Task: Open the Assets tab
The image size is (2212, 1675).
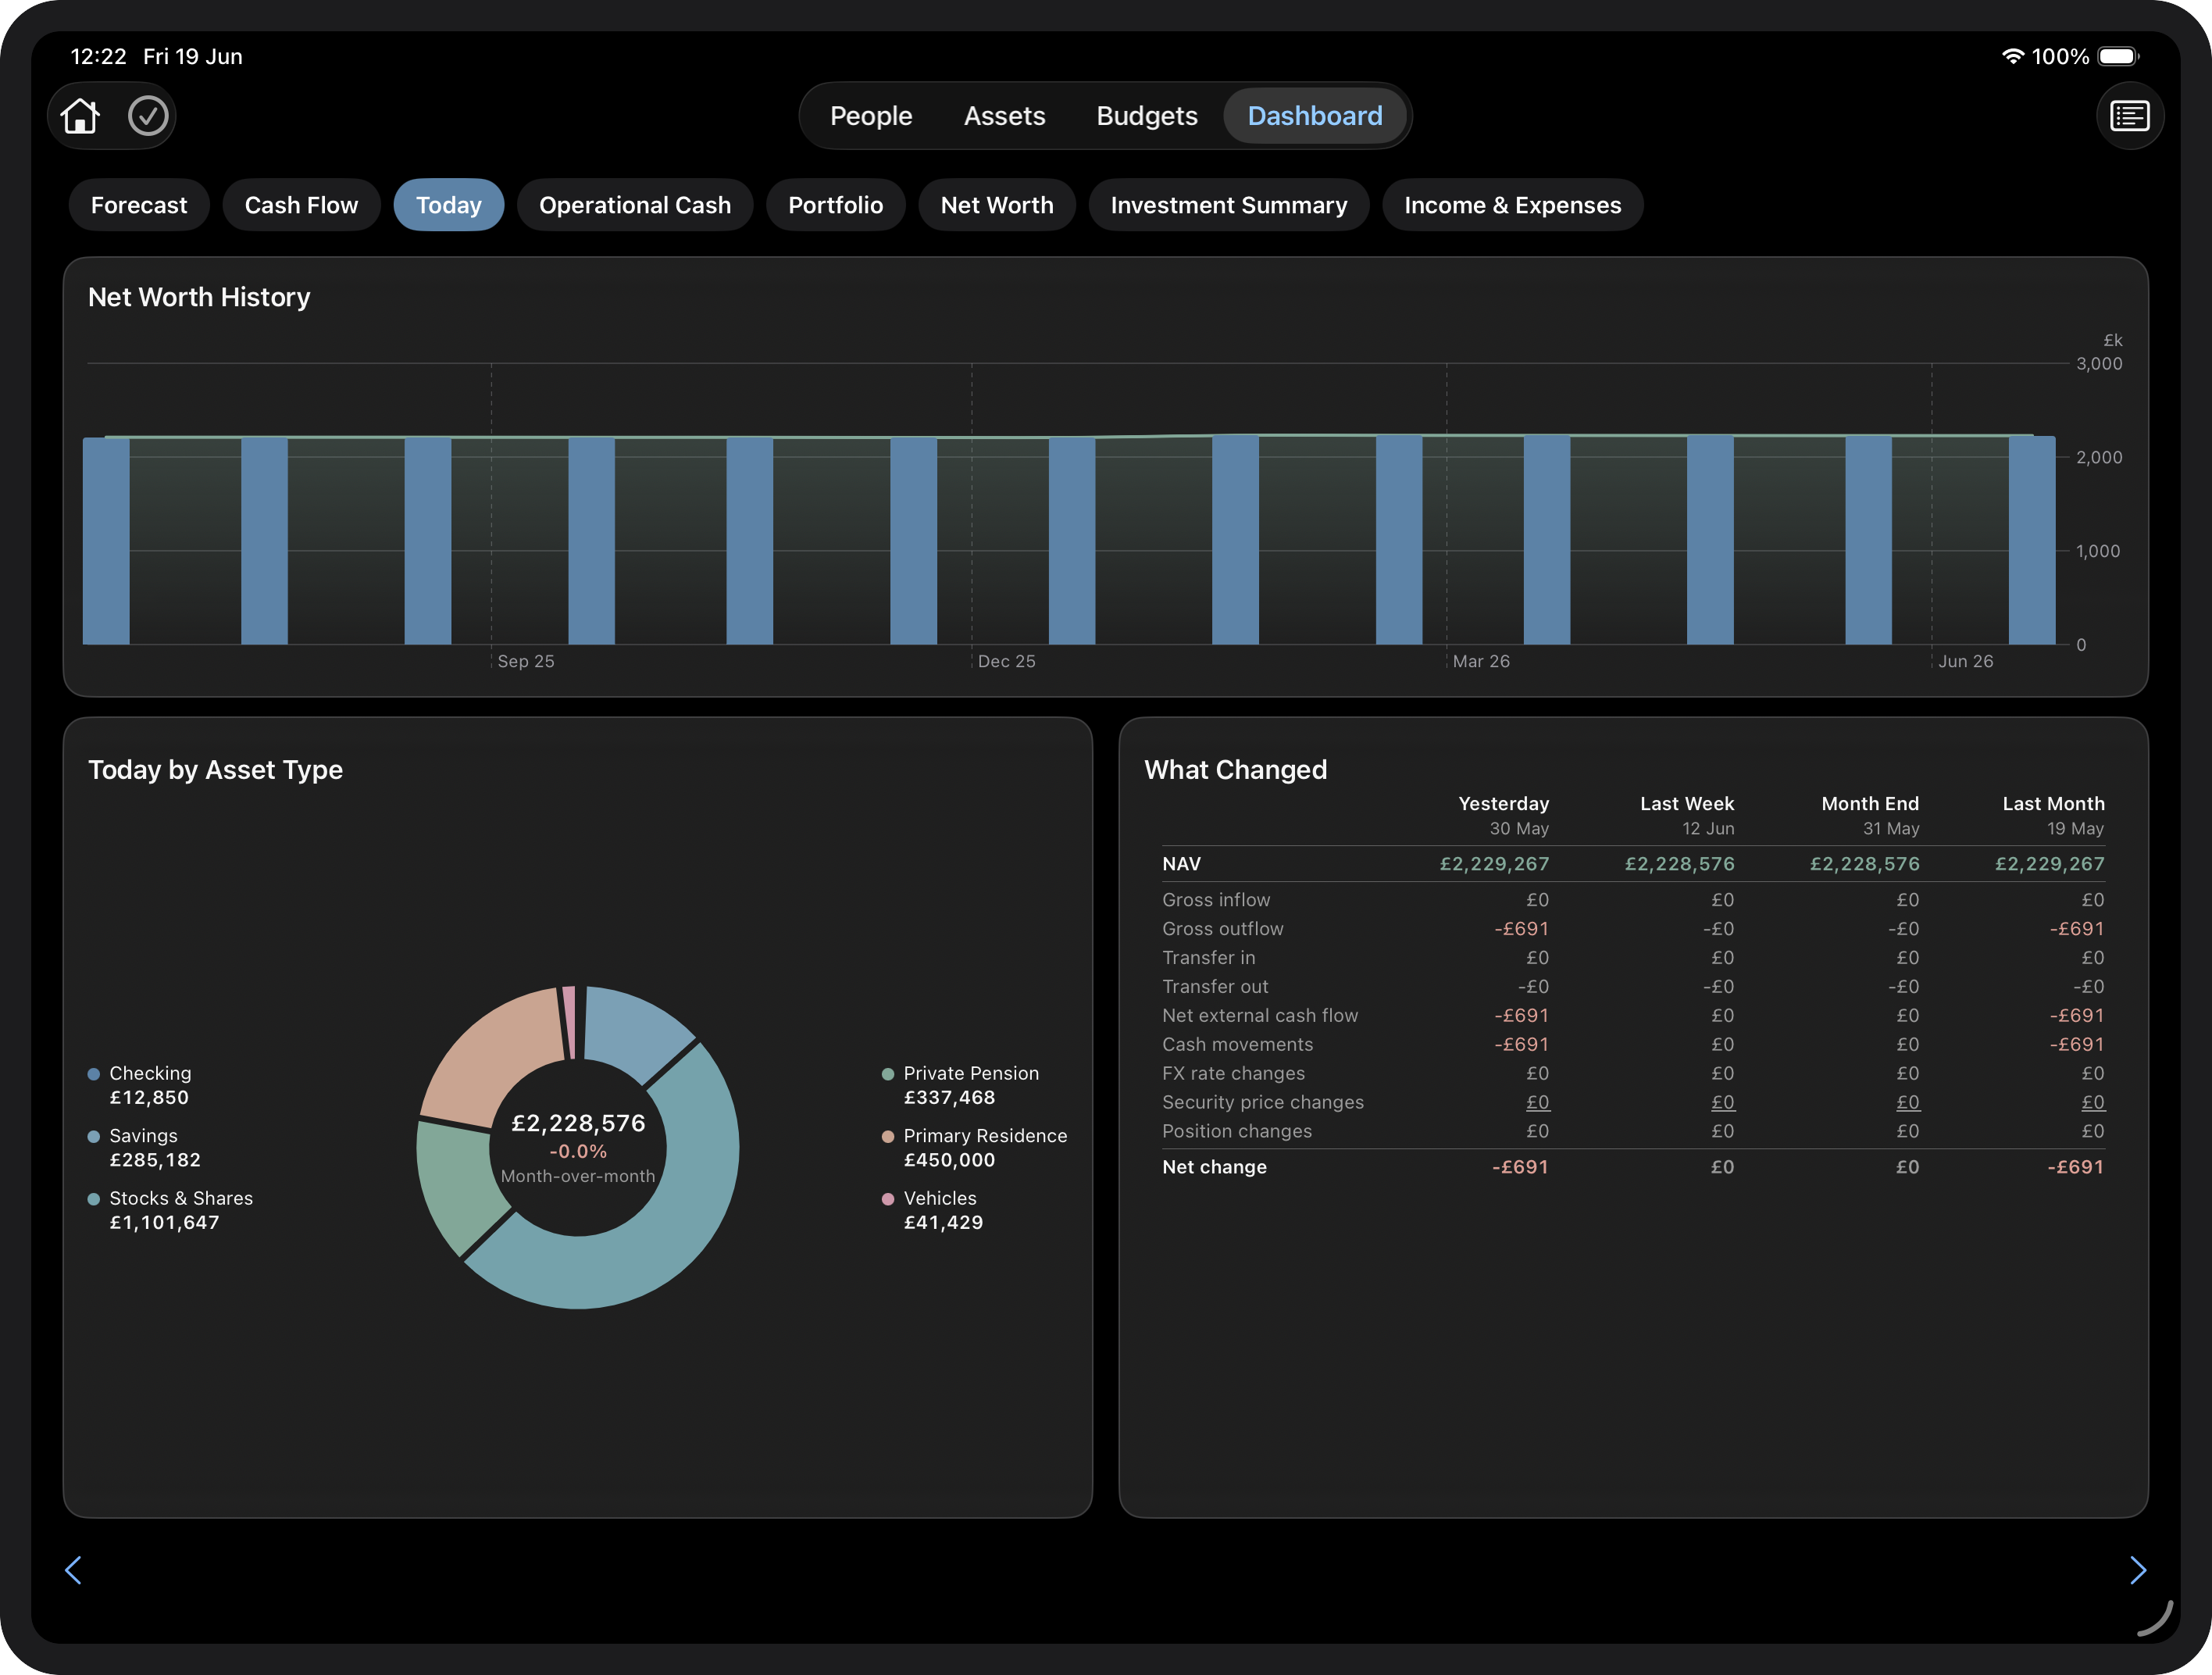Action: 1004,116
